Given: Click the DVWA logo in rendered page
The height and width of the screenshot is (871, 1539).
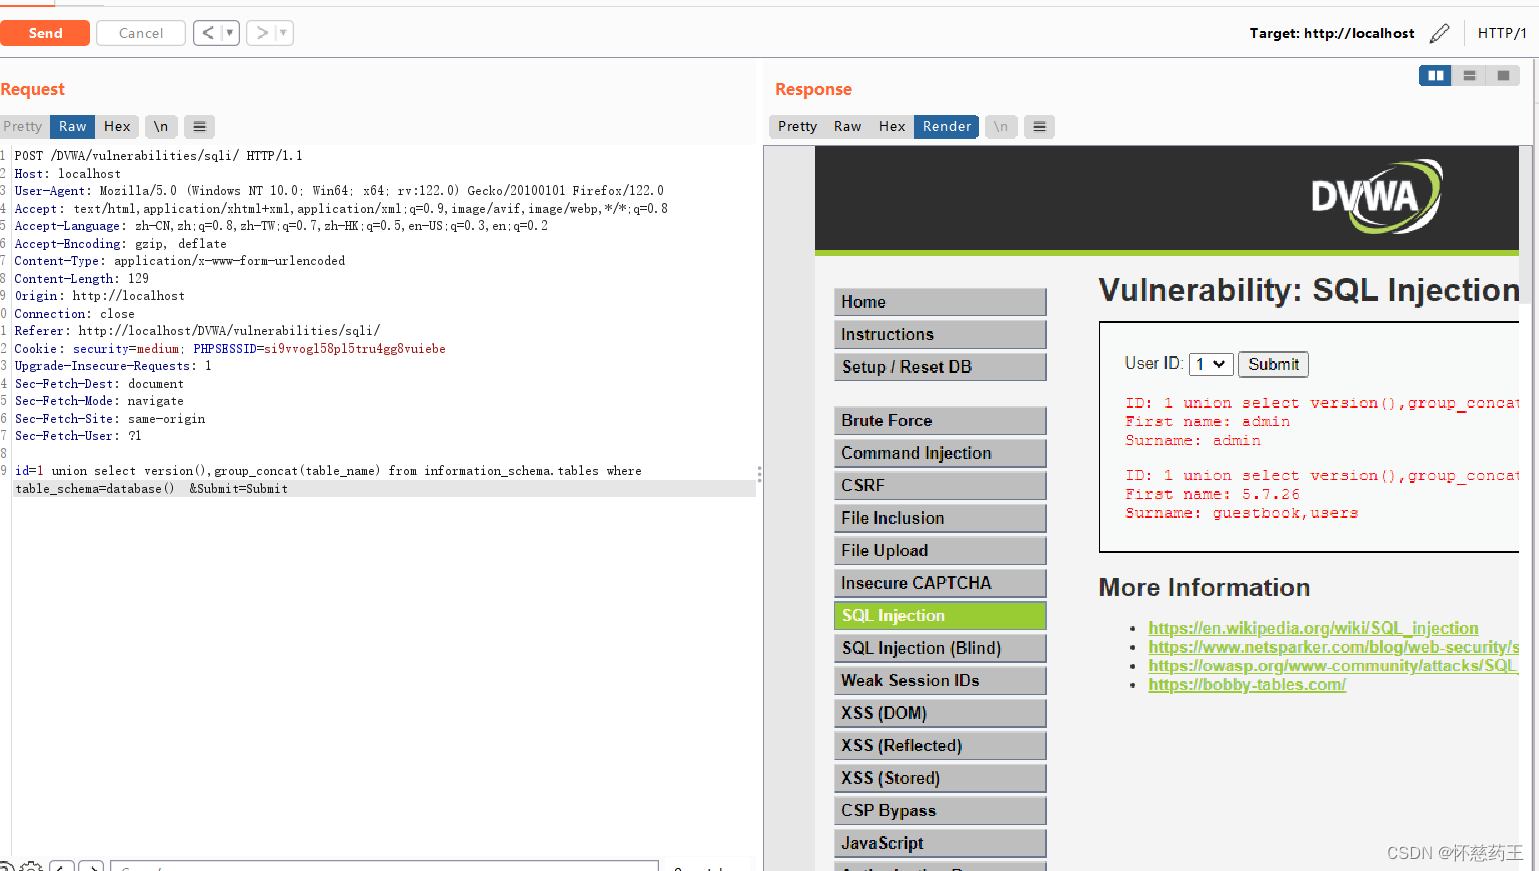Looking at the screenshot, I should [1376, 196].
